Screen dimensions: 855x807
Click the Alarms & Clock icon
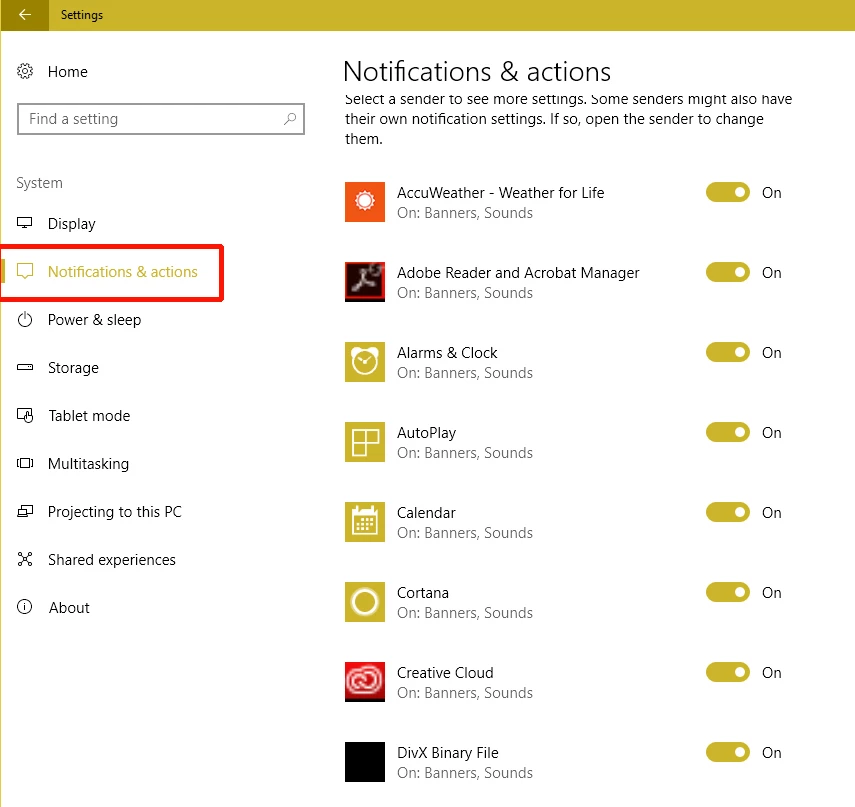click(x=365, y=362)
